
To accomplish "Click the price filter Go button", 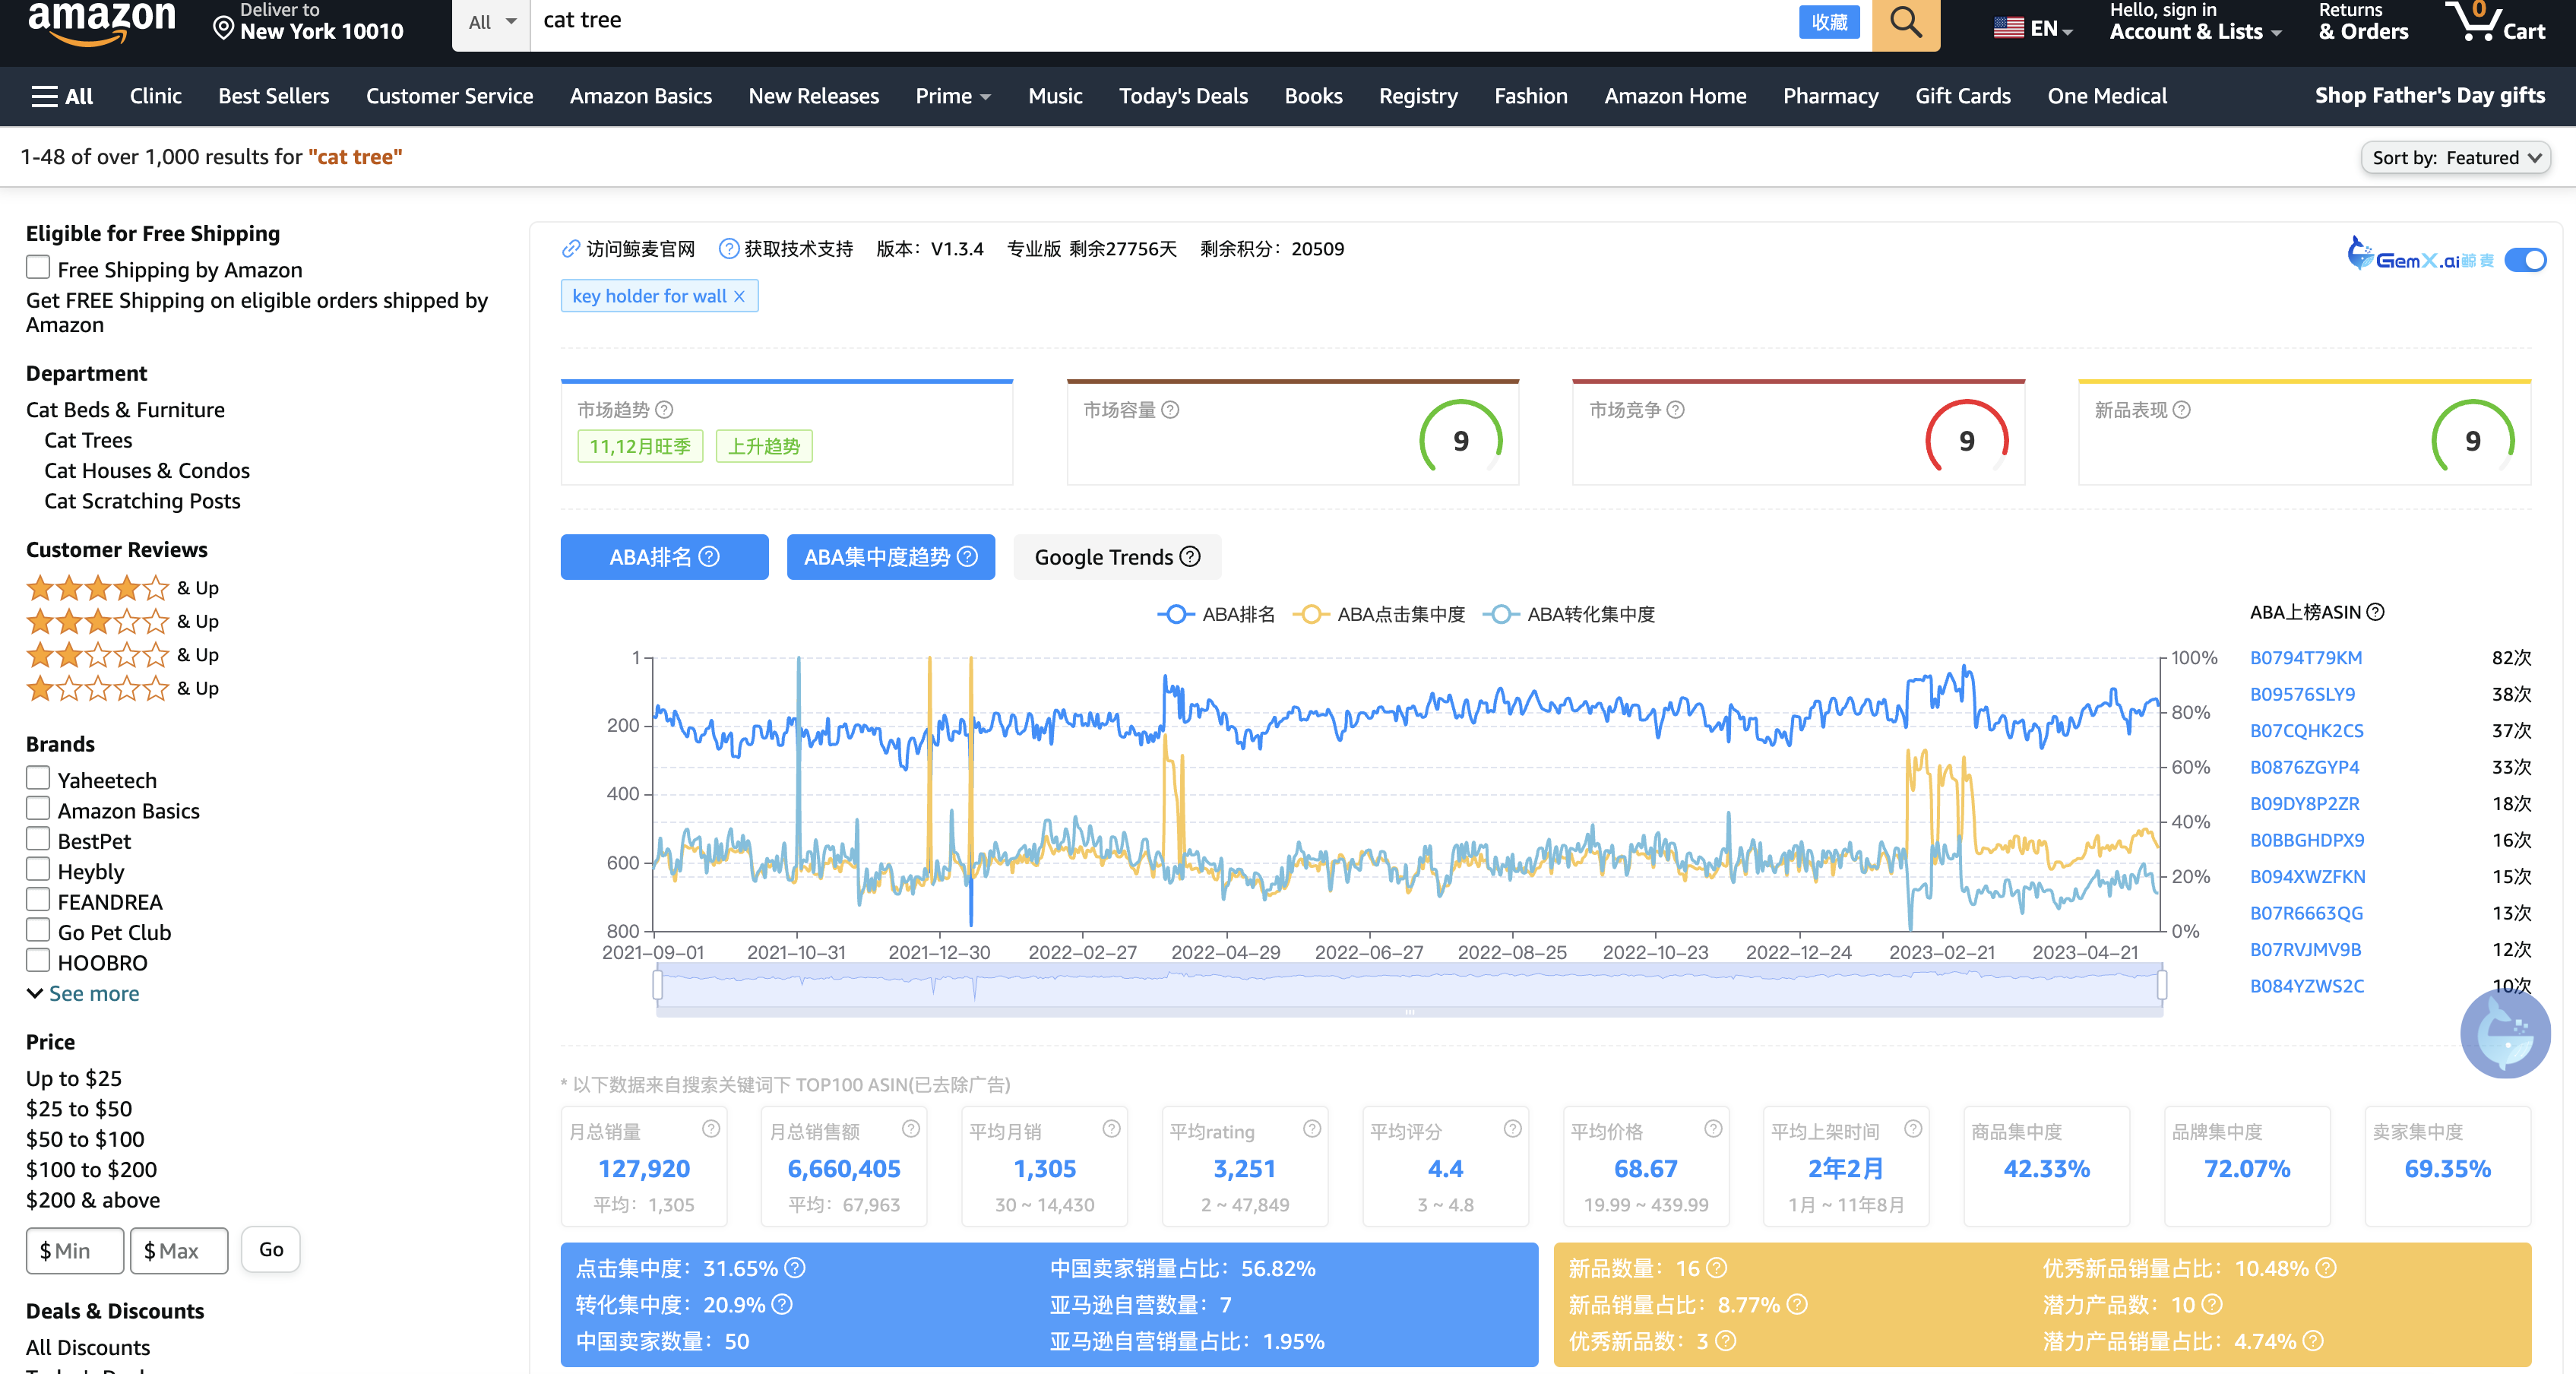I will click(x=271, y=1250).
